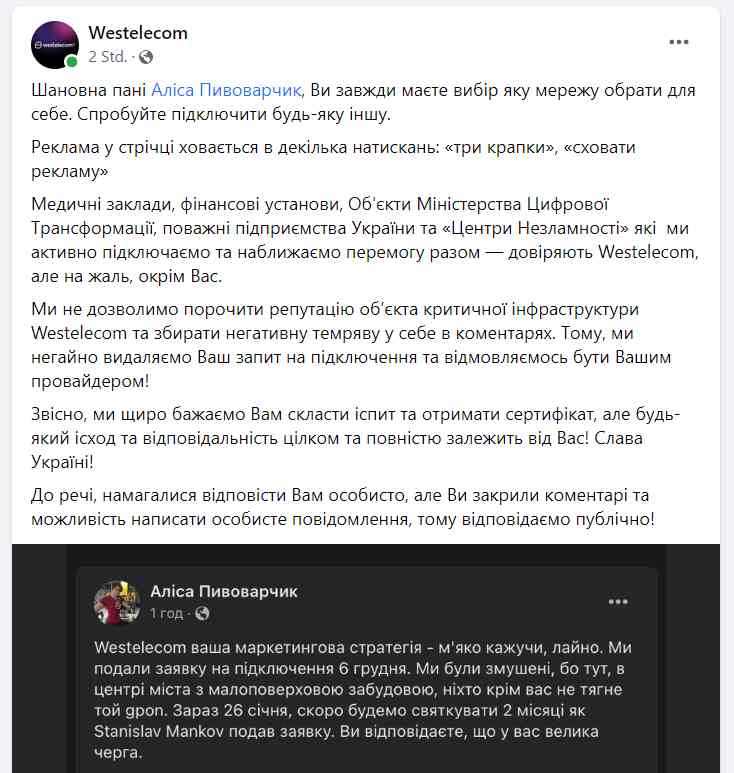Image resolution: width=734 pixels, height=773 pixels.
Task: Open the post options three-dots menu
Action: pos(679,42)
